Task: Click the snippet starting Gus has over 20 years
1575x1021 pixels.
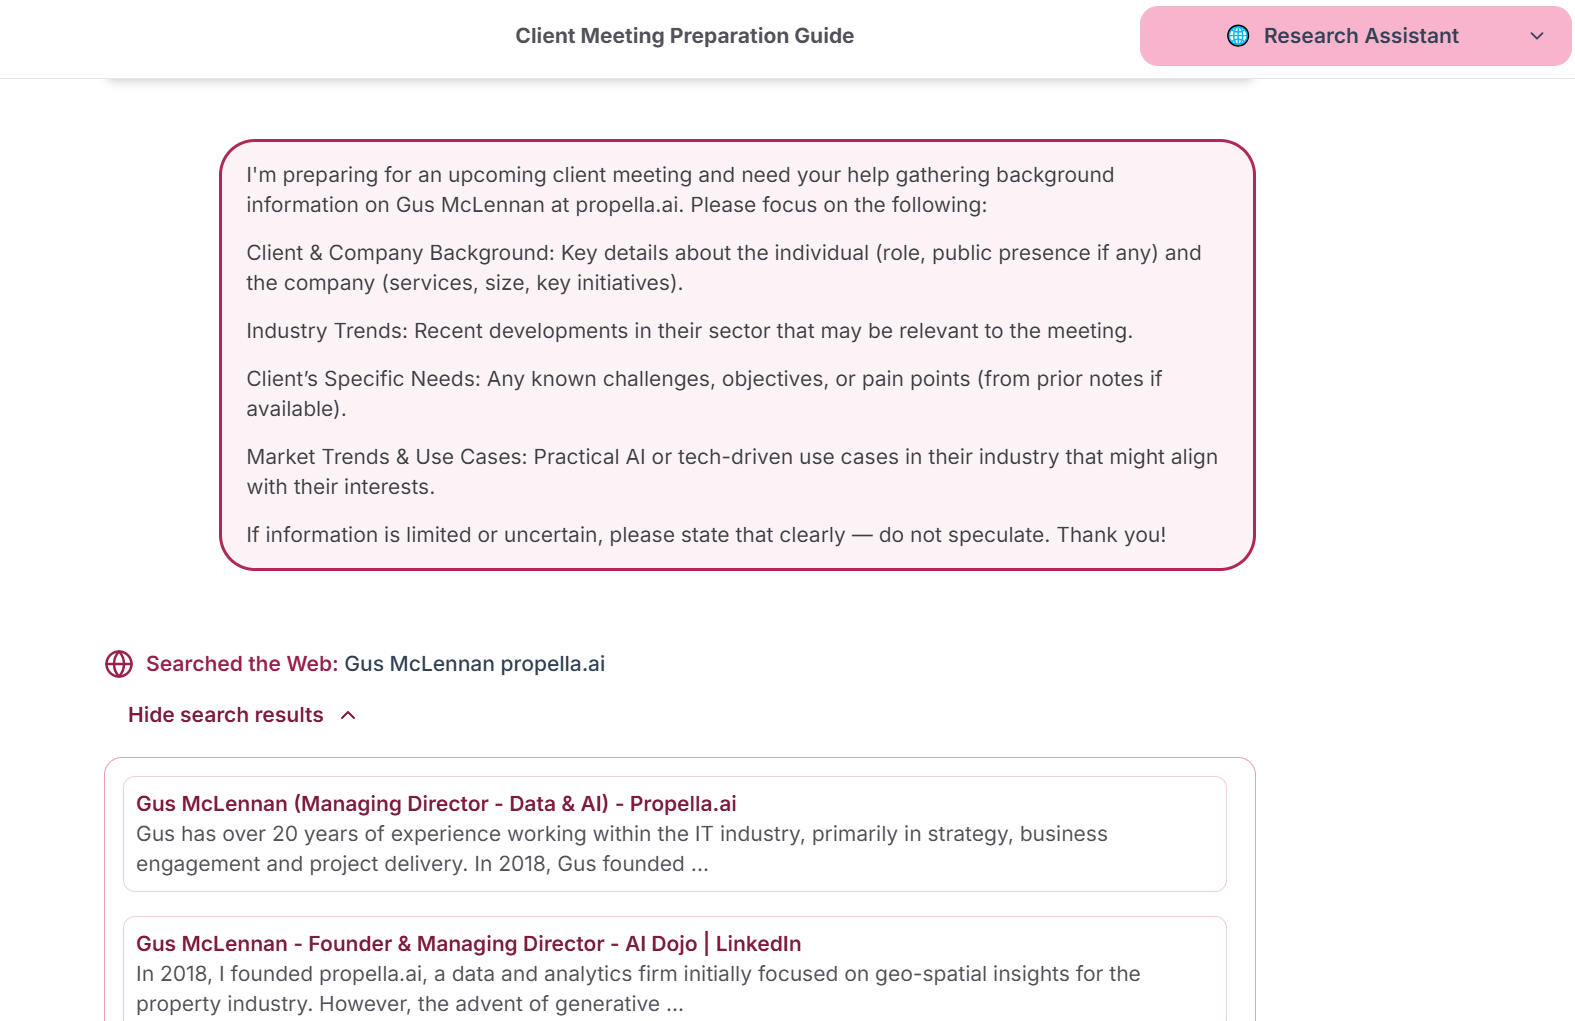Action: (622, 849)
